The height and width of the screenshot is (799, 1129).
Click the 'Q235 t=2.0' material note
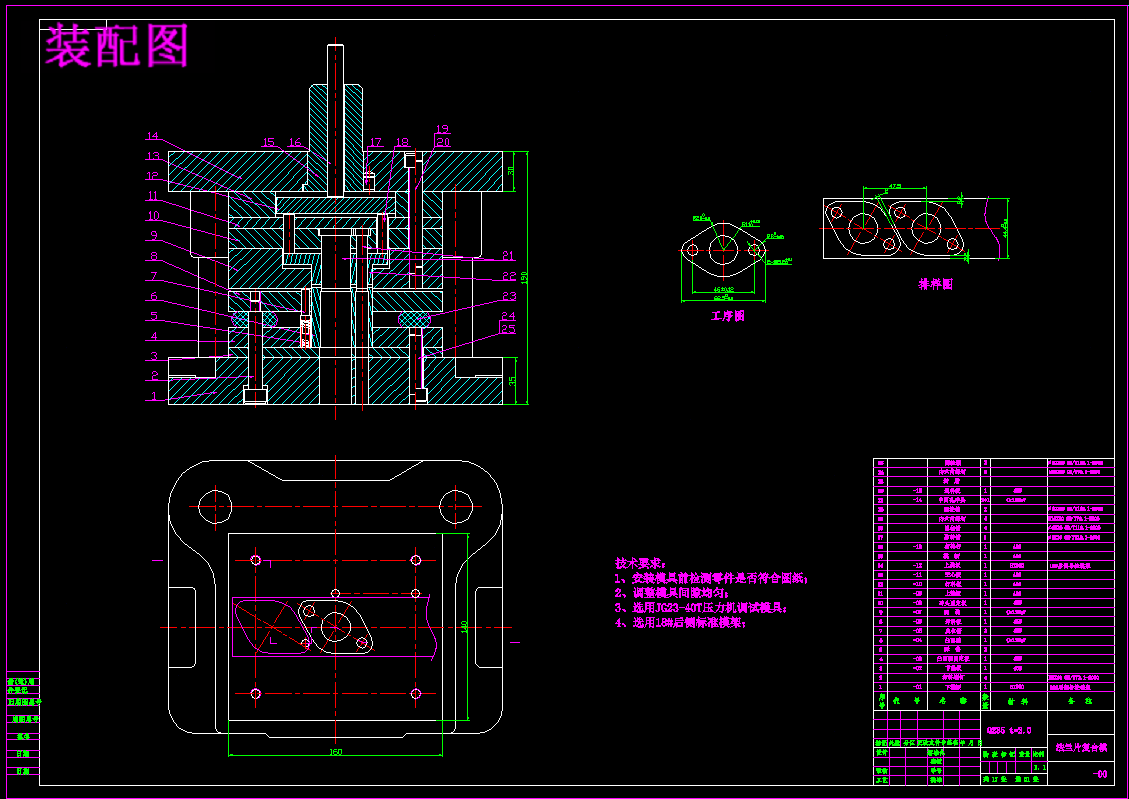(1008, 731)
